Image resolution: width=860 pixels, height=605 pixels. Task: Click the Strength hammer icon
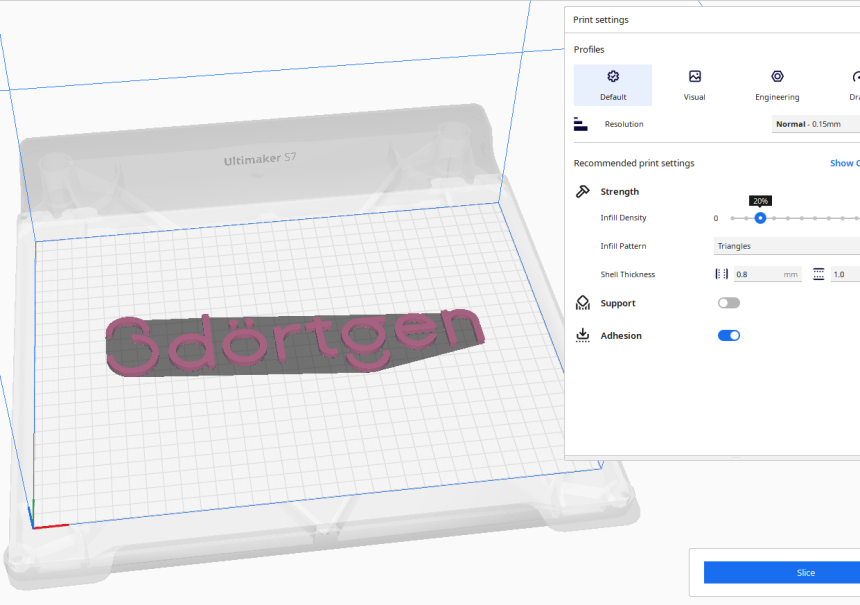582,191
